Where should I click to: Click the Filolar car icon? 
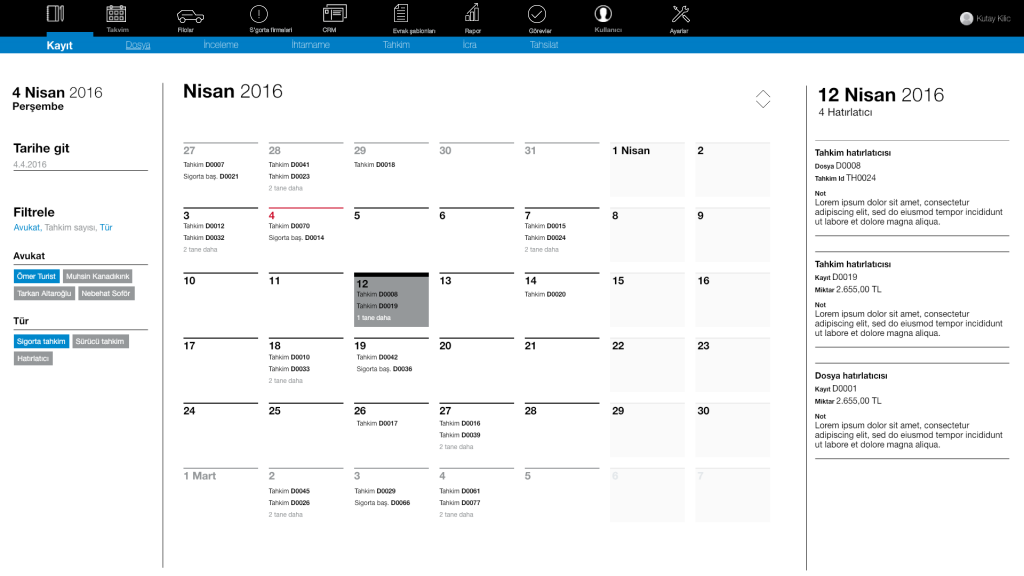click(189, 16)
